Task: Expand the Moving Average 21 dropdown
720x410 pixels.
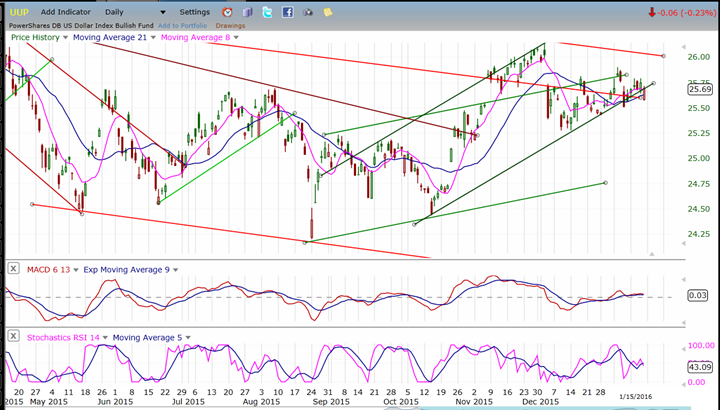Action: (153, 38)
